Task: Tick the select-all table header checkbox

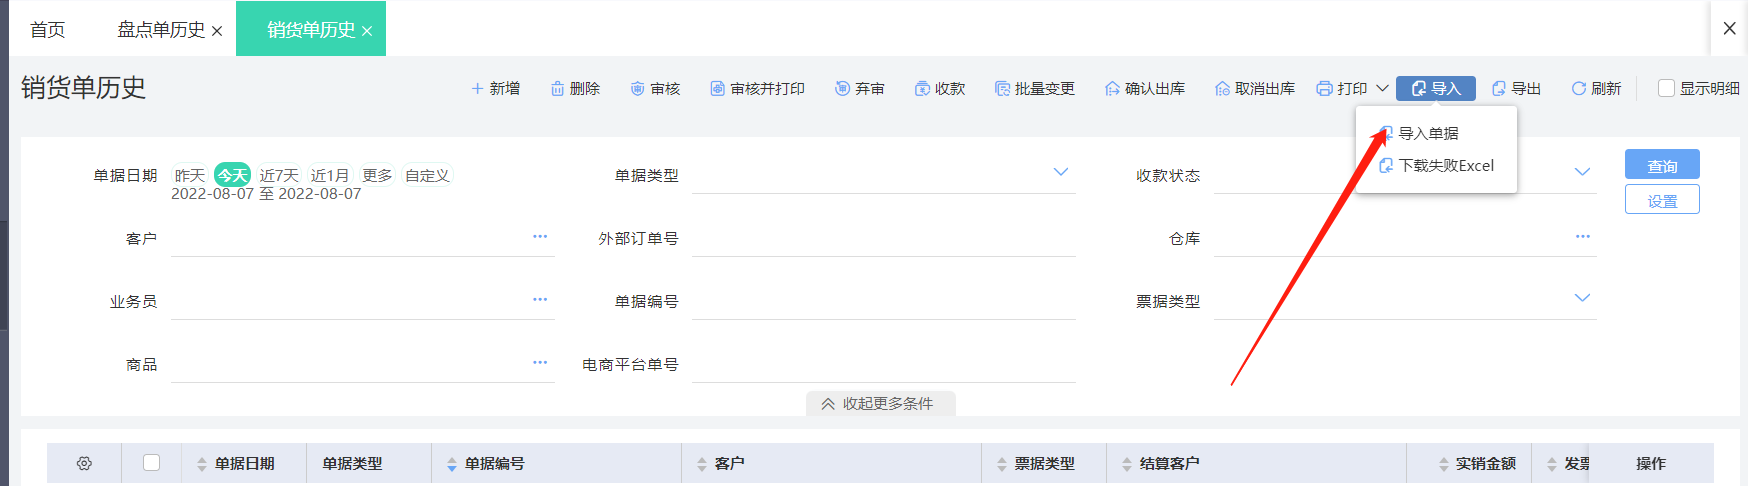Action: (x=151, y=463)
